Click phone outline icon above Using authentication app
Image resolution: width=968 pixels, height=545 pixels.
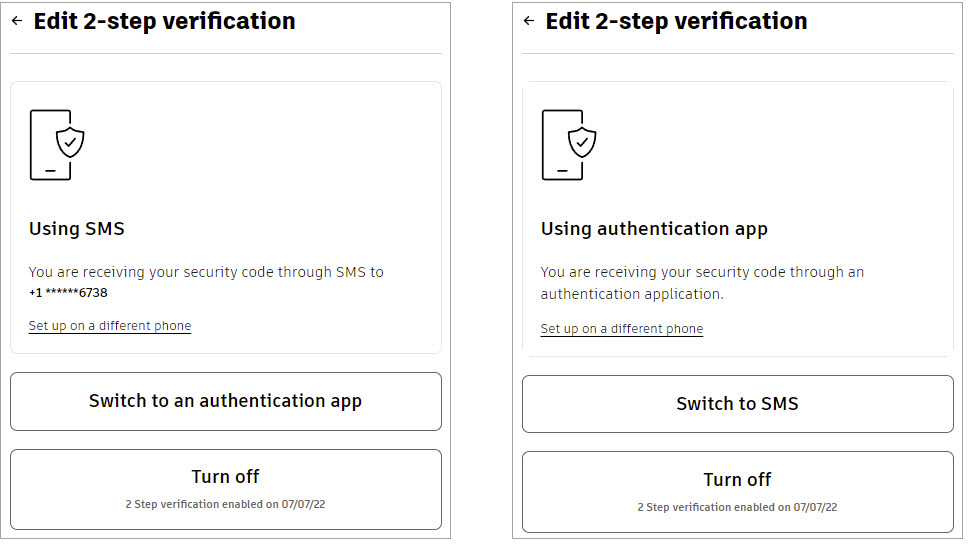pos(561,145)
